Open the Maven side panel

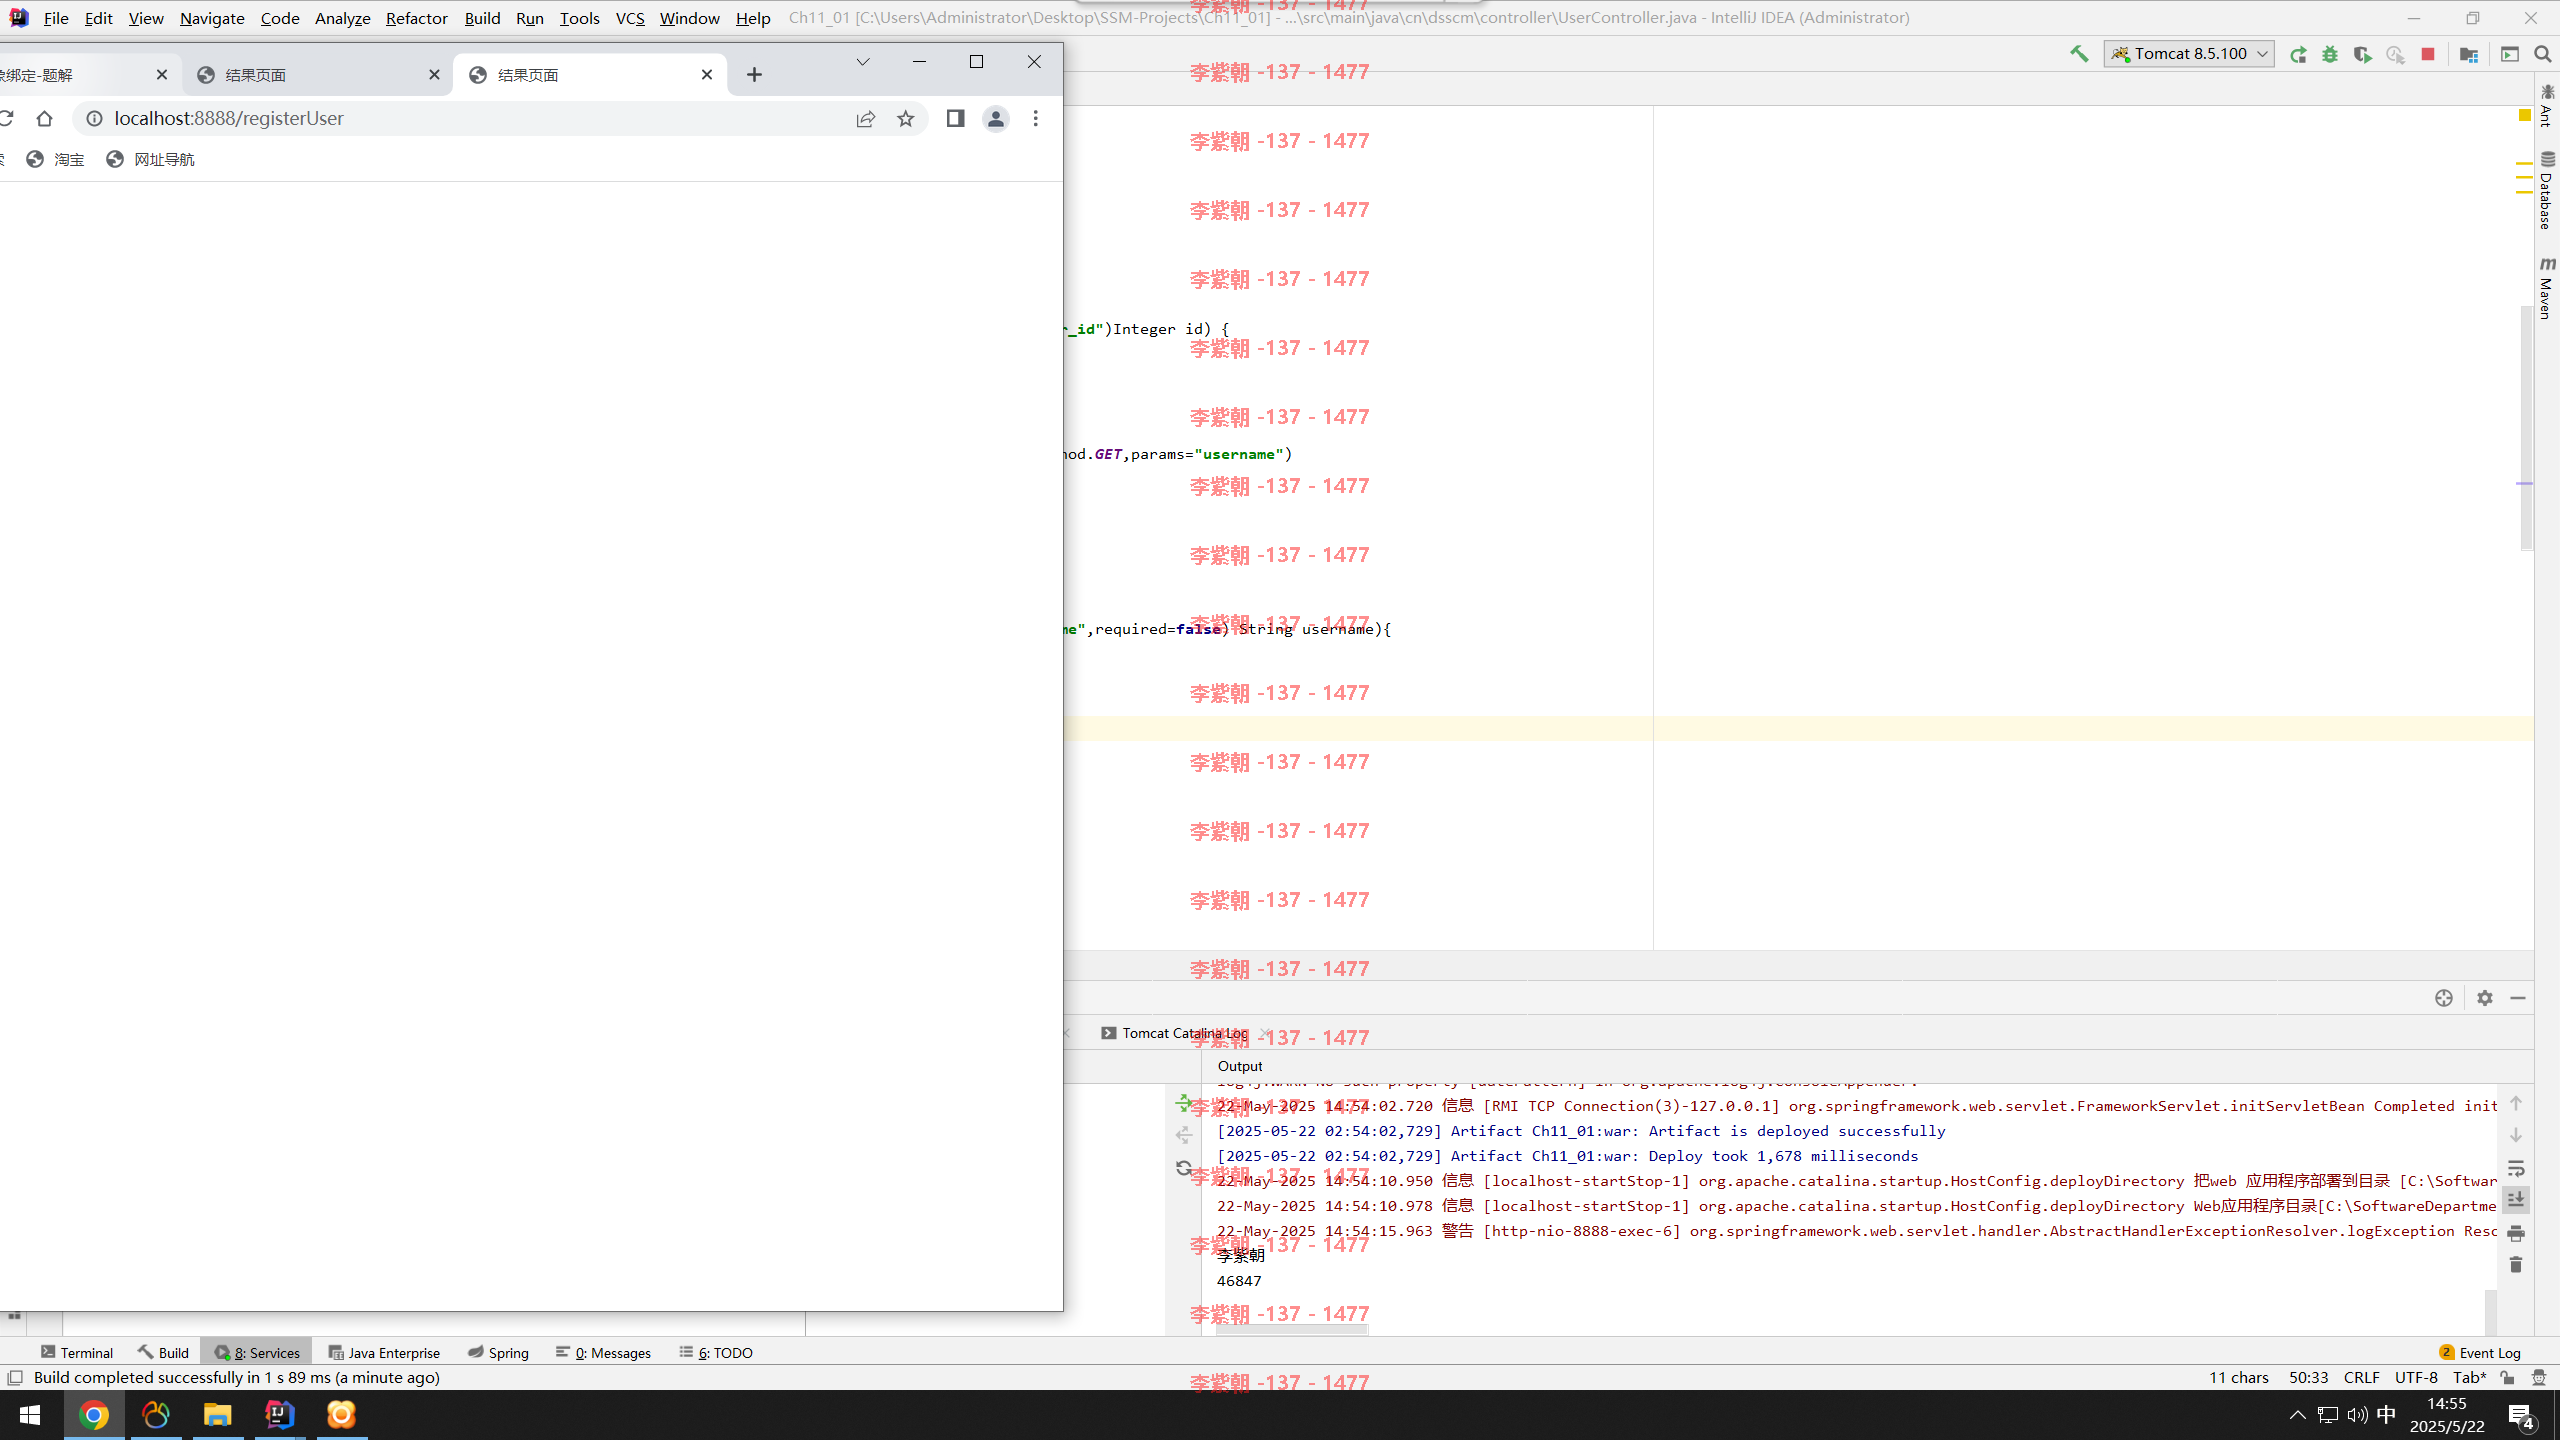(2547, 287)
